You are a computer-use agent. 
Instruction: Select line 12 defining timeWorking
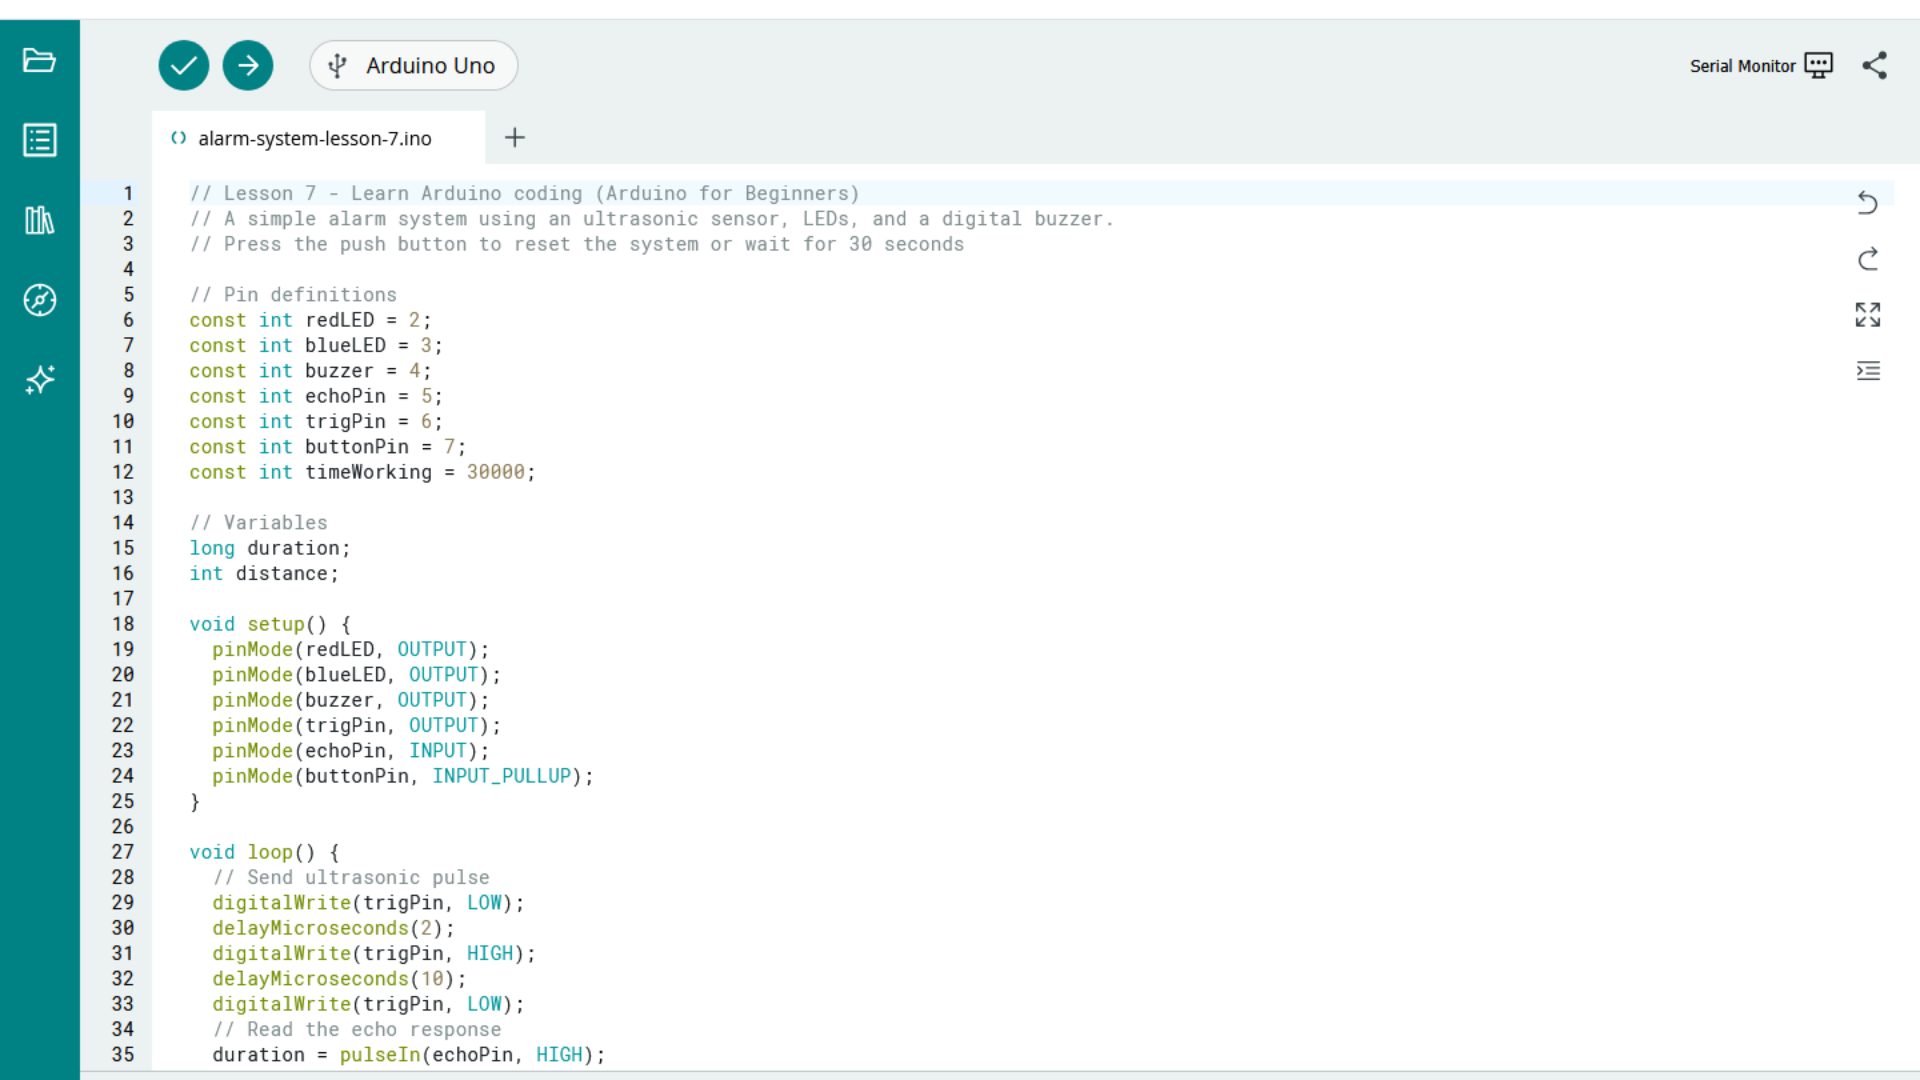pos(362,472)
